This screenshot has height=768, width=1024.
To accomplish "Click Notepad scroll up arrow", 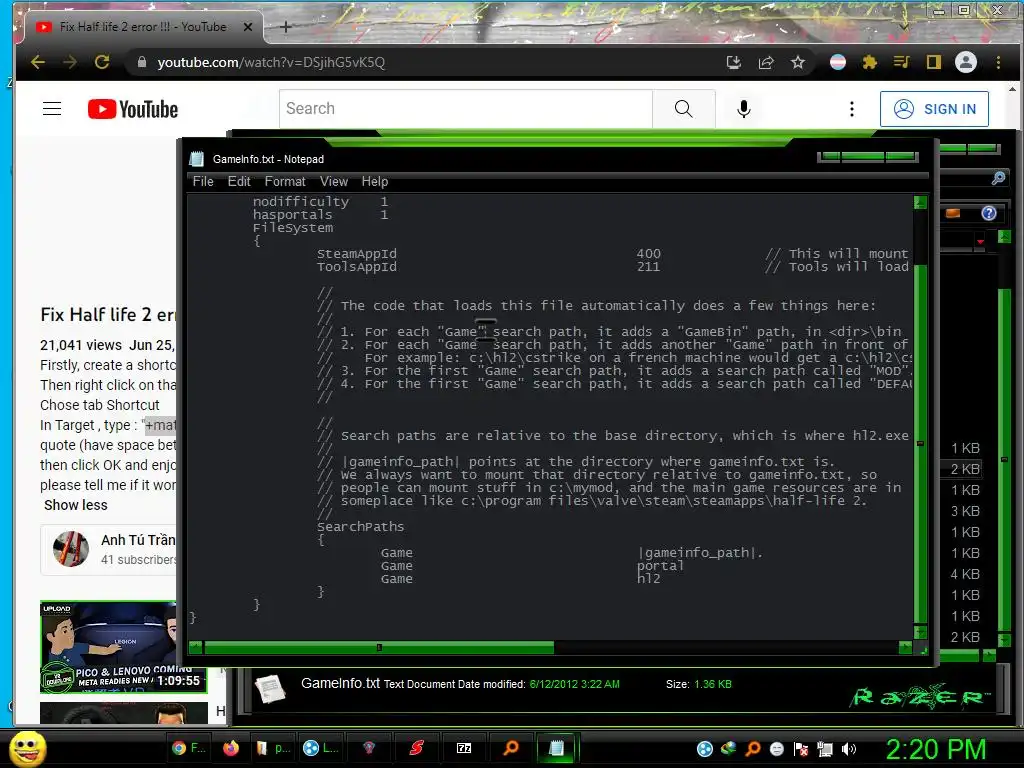I will pos(920,202).
